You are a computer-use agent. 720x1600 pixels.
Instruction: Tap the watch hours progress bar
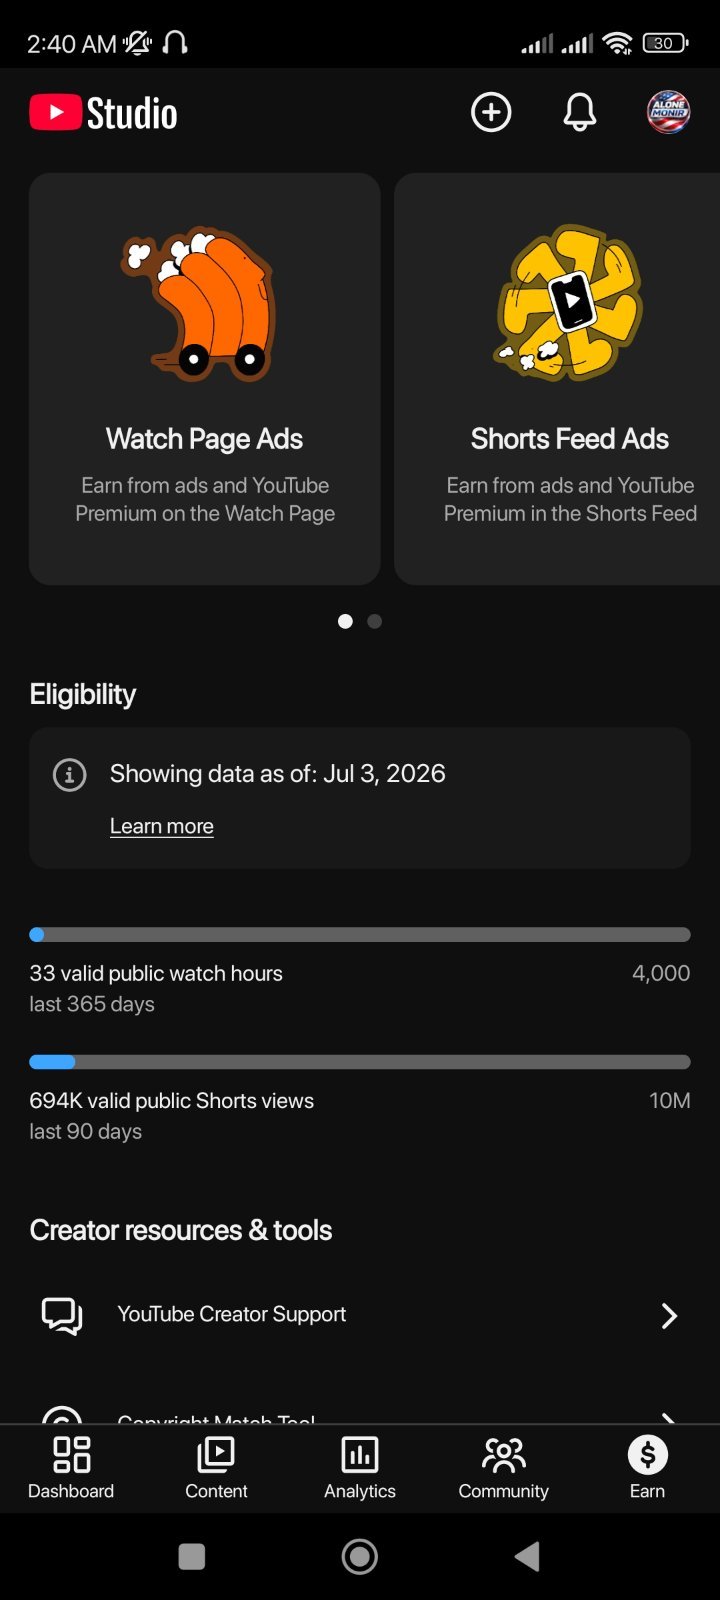[x=360, y=935]
